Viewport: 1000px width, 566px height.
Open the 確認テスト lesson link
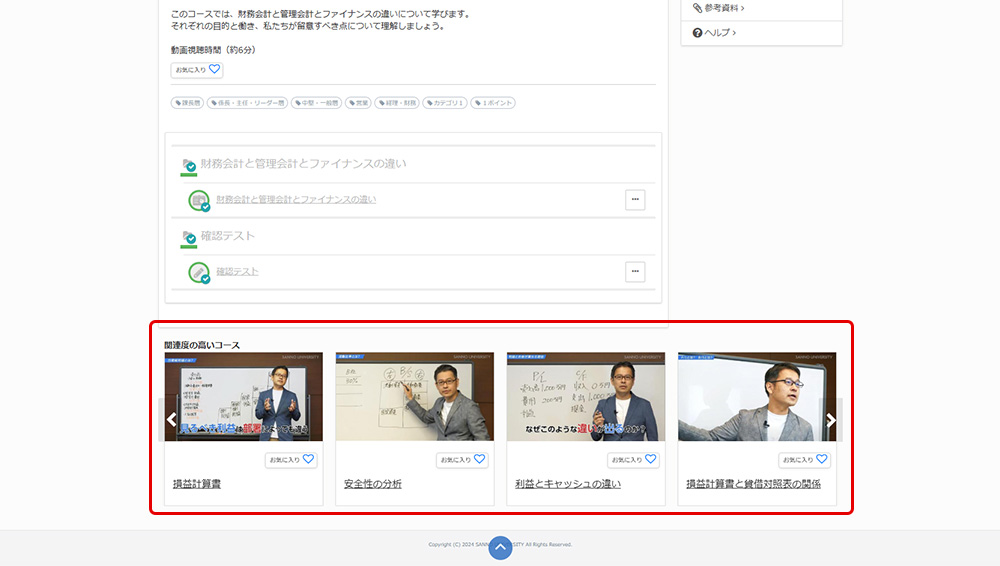coord(237,272)
